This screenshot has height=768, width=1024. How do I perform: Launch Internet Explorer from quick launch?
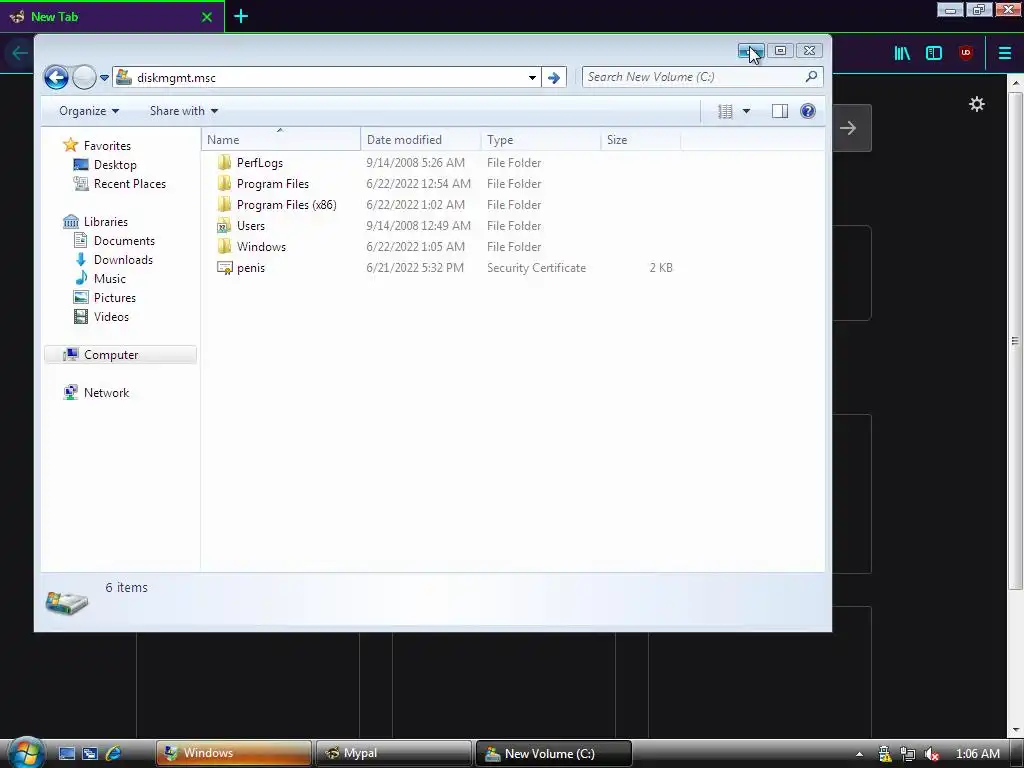(113, 753)
